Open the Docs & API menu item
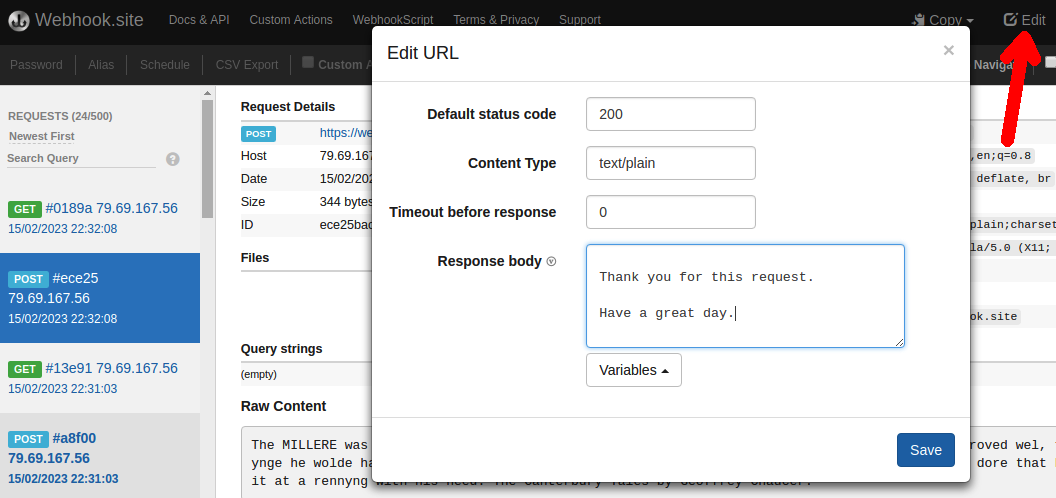Image resolution: width=1056 pixels, height=498 pixels. [x=198, y=20]
